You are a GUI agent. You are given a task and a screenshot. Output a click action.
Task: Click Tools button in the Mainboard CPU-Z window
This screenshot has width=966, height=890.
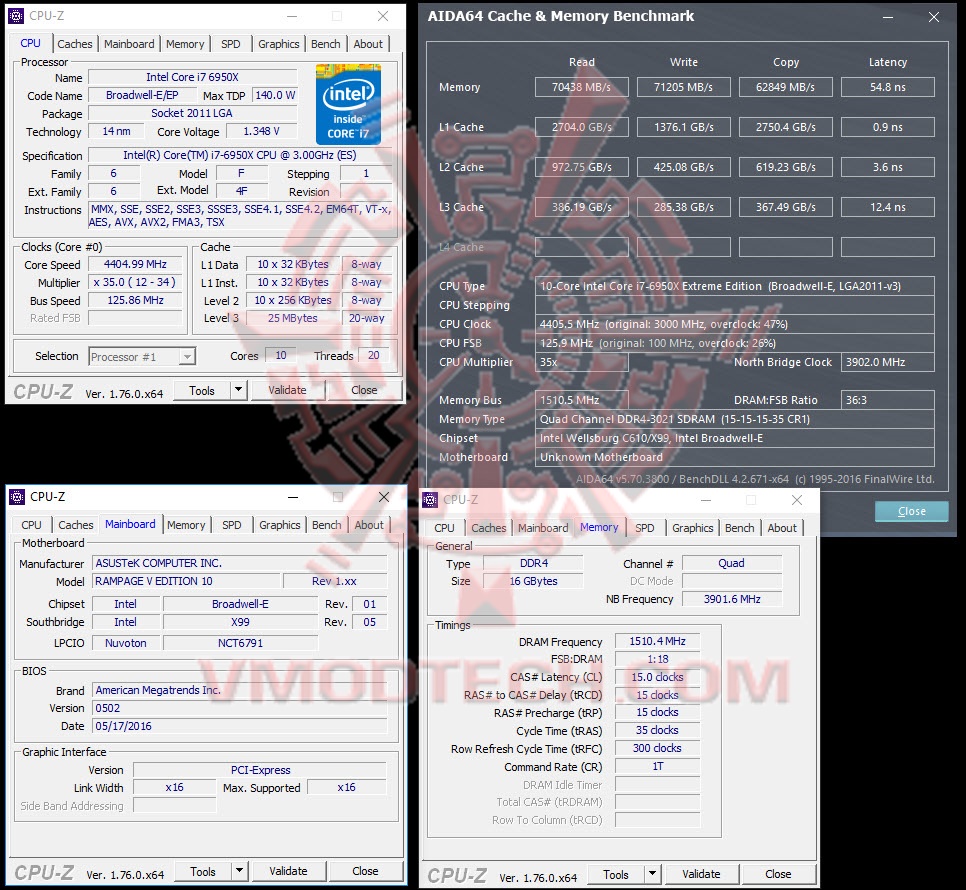point(203,872)
